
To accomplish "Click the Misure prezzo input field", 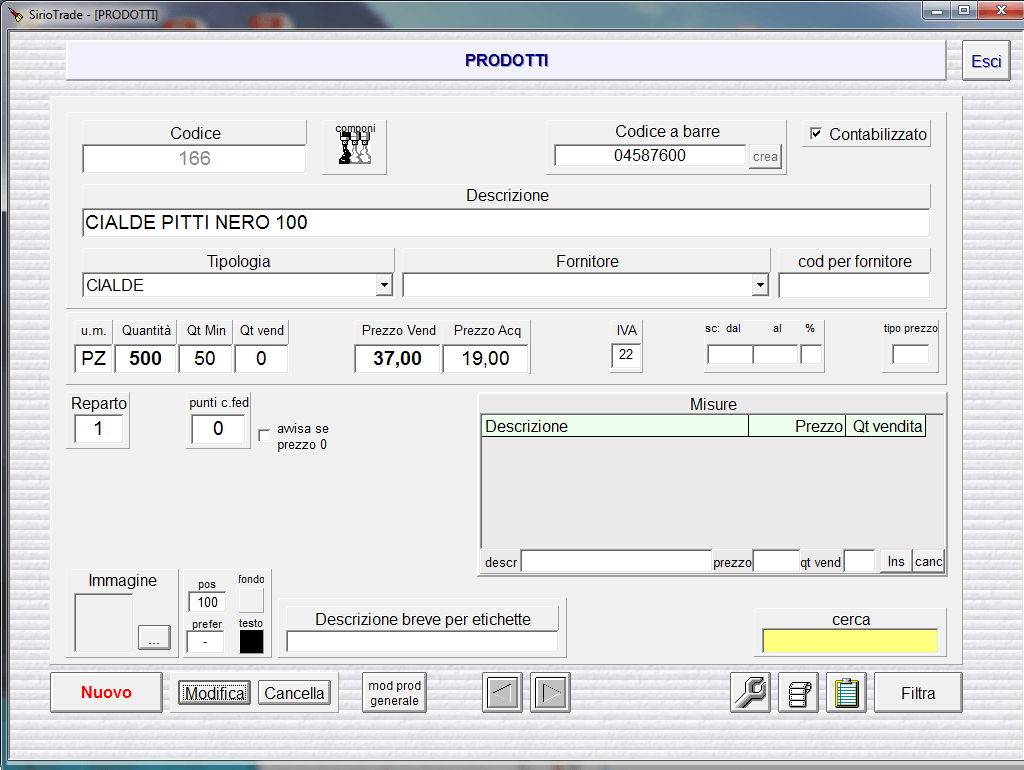I will point(776,562).
